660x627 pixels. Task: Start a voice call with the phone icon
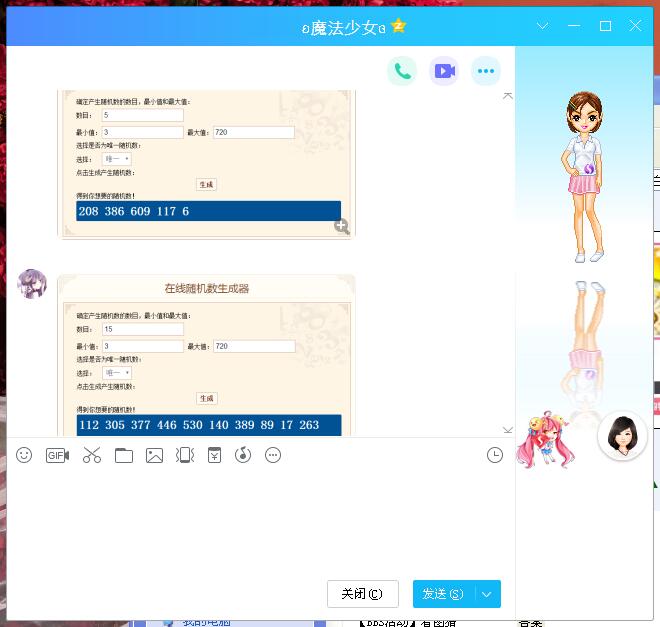402,71
